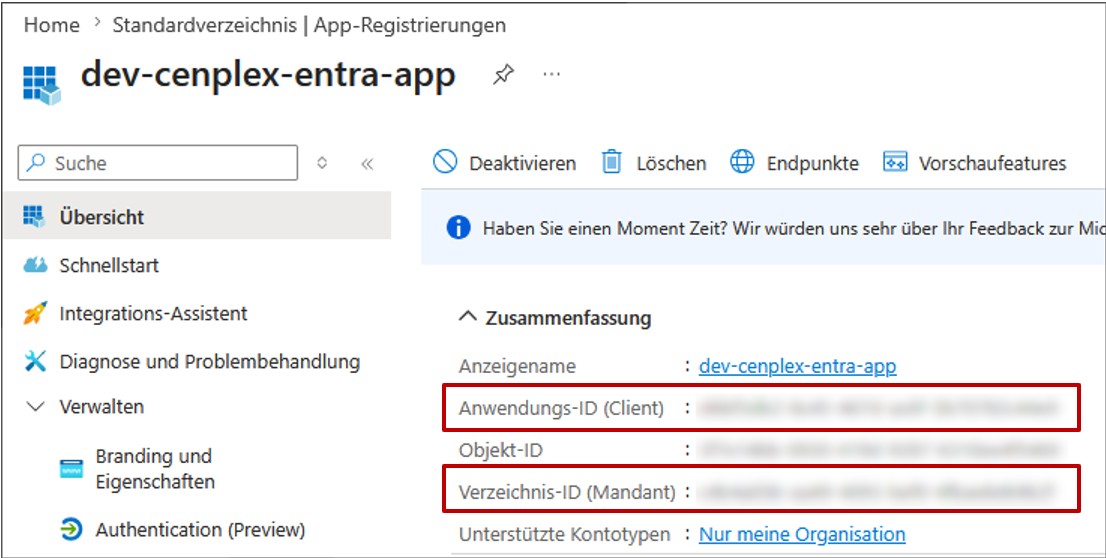
Task: Click the Anwendungs-ID (Client) label
Action: 561,408
